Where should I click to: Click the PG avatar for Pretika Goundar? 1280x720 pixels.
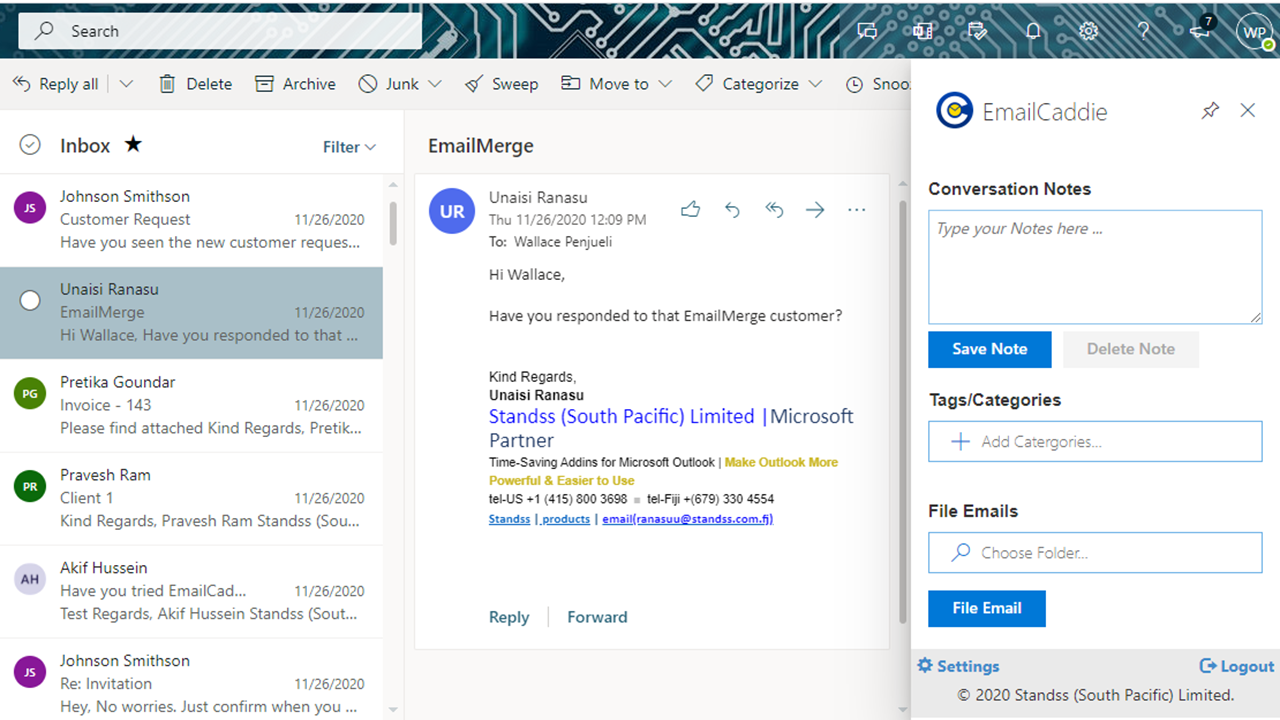(30, 393)
